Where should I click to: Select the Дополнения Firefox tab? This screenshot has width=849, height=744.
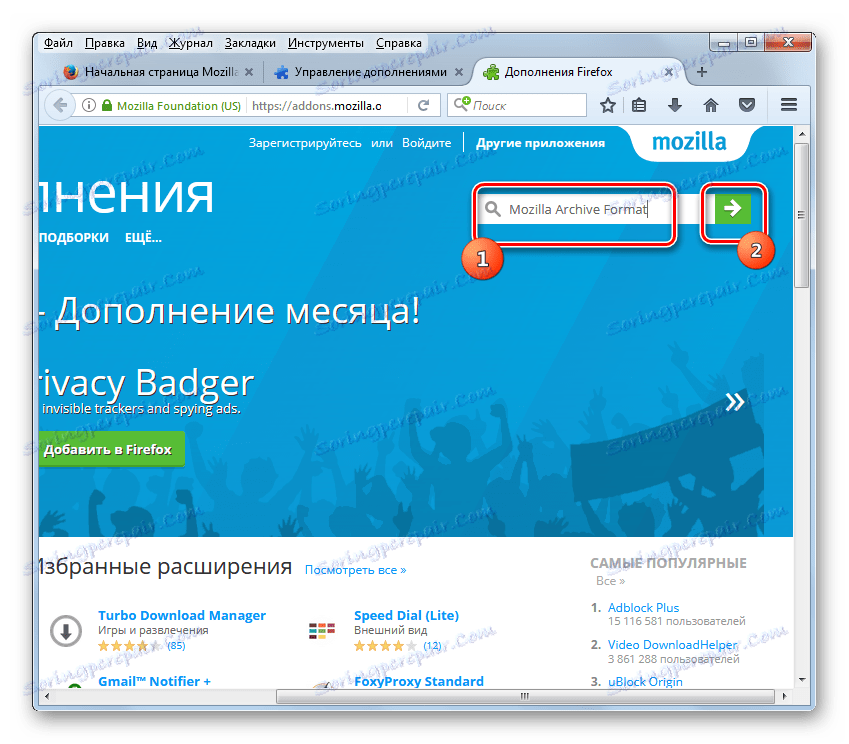[x=579, y=72]
